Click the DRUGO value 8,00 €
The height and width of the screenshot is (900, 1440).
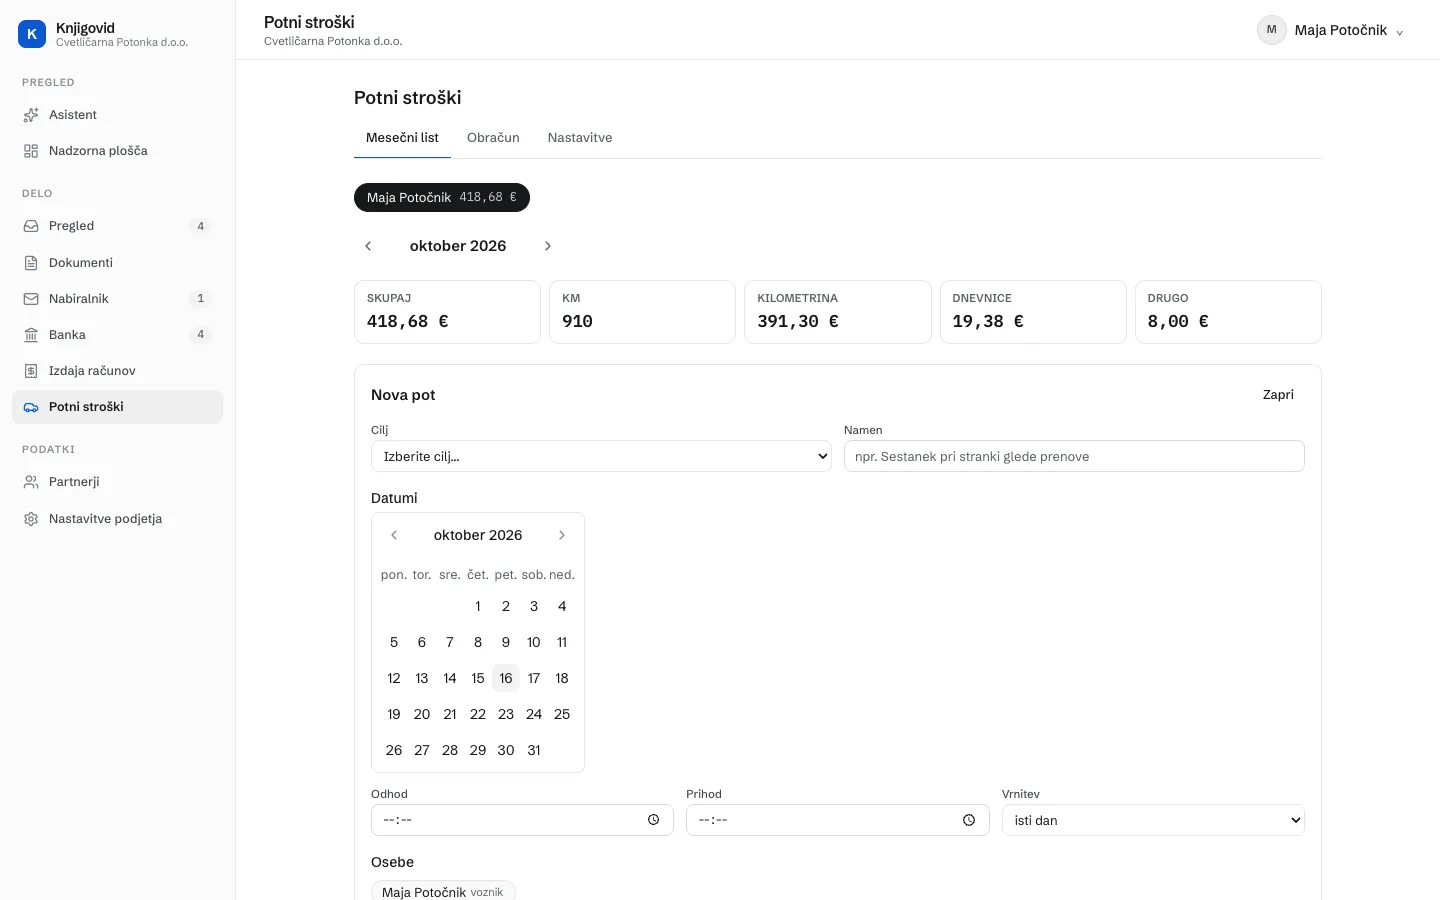[x=1178, y=321]
